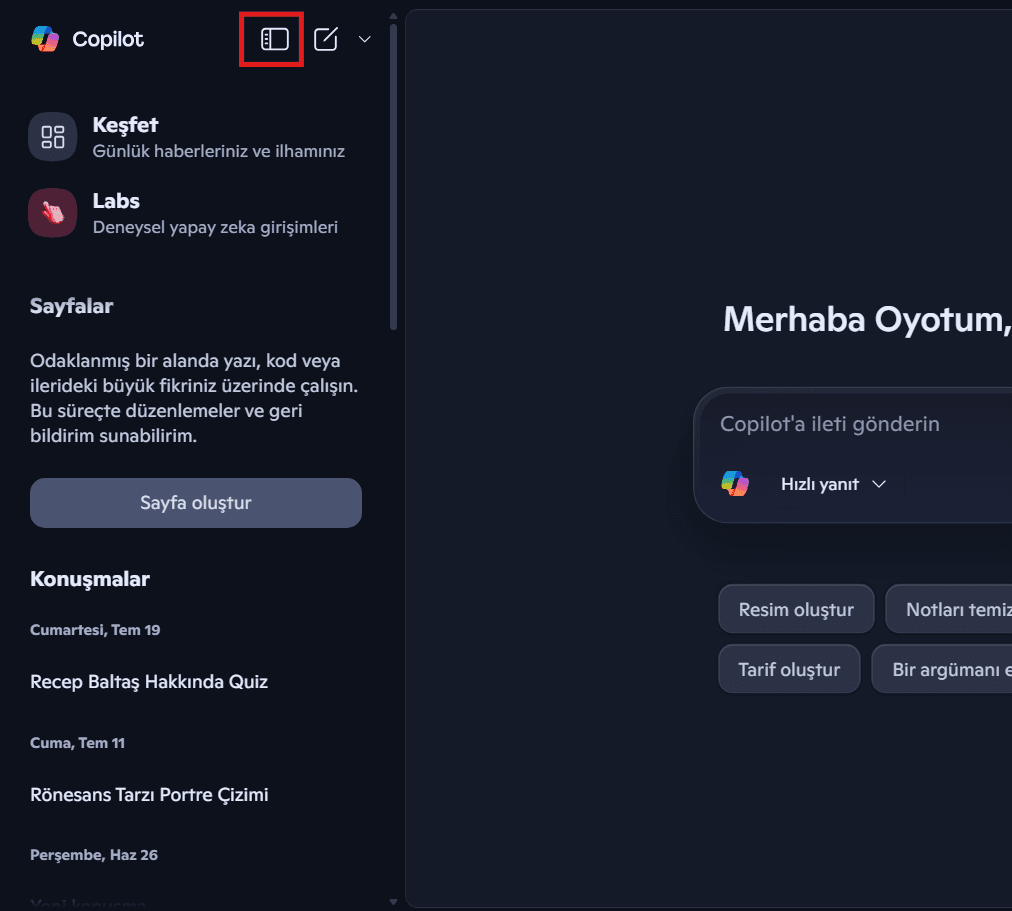1012x911 pixels.
Task: Open the Hızlı yanıt mode dropdown
Action: click(x=833, y=484)
